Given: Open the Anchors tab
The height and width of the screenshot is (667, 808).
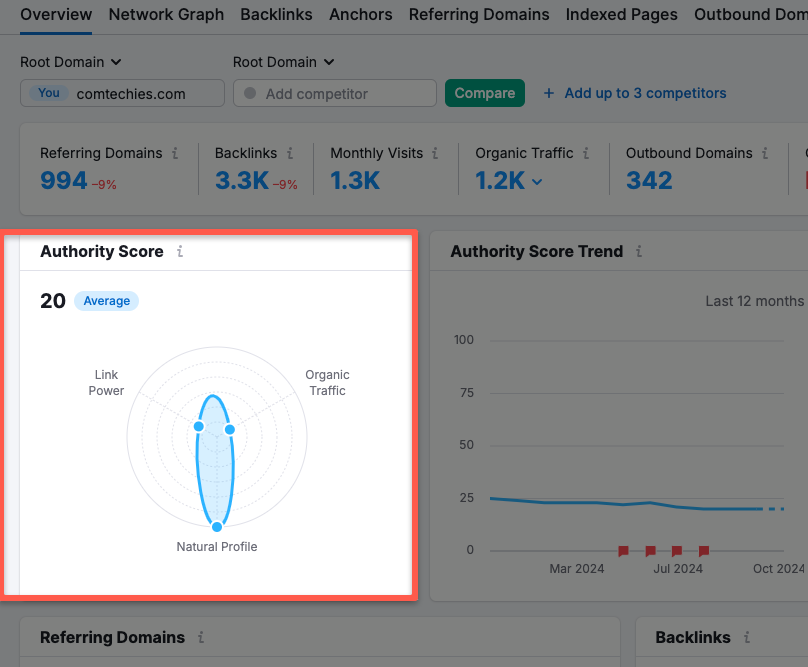Looking at the screenshot, I should click(360, 15).
